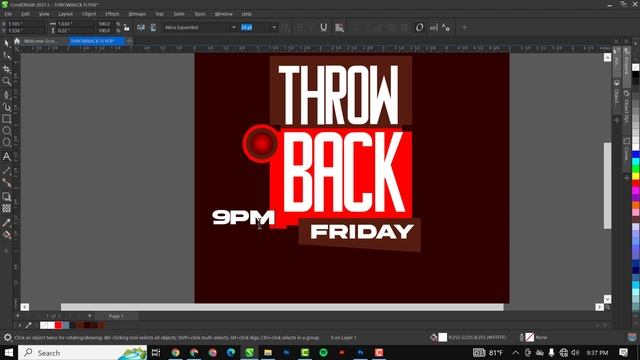Click horizontal scrollbar right arrow
Screen dimensions: 640x360
[x=599, y=307]
